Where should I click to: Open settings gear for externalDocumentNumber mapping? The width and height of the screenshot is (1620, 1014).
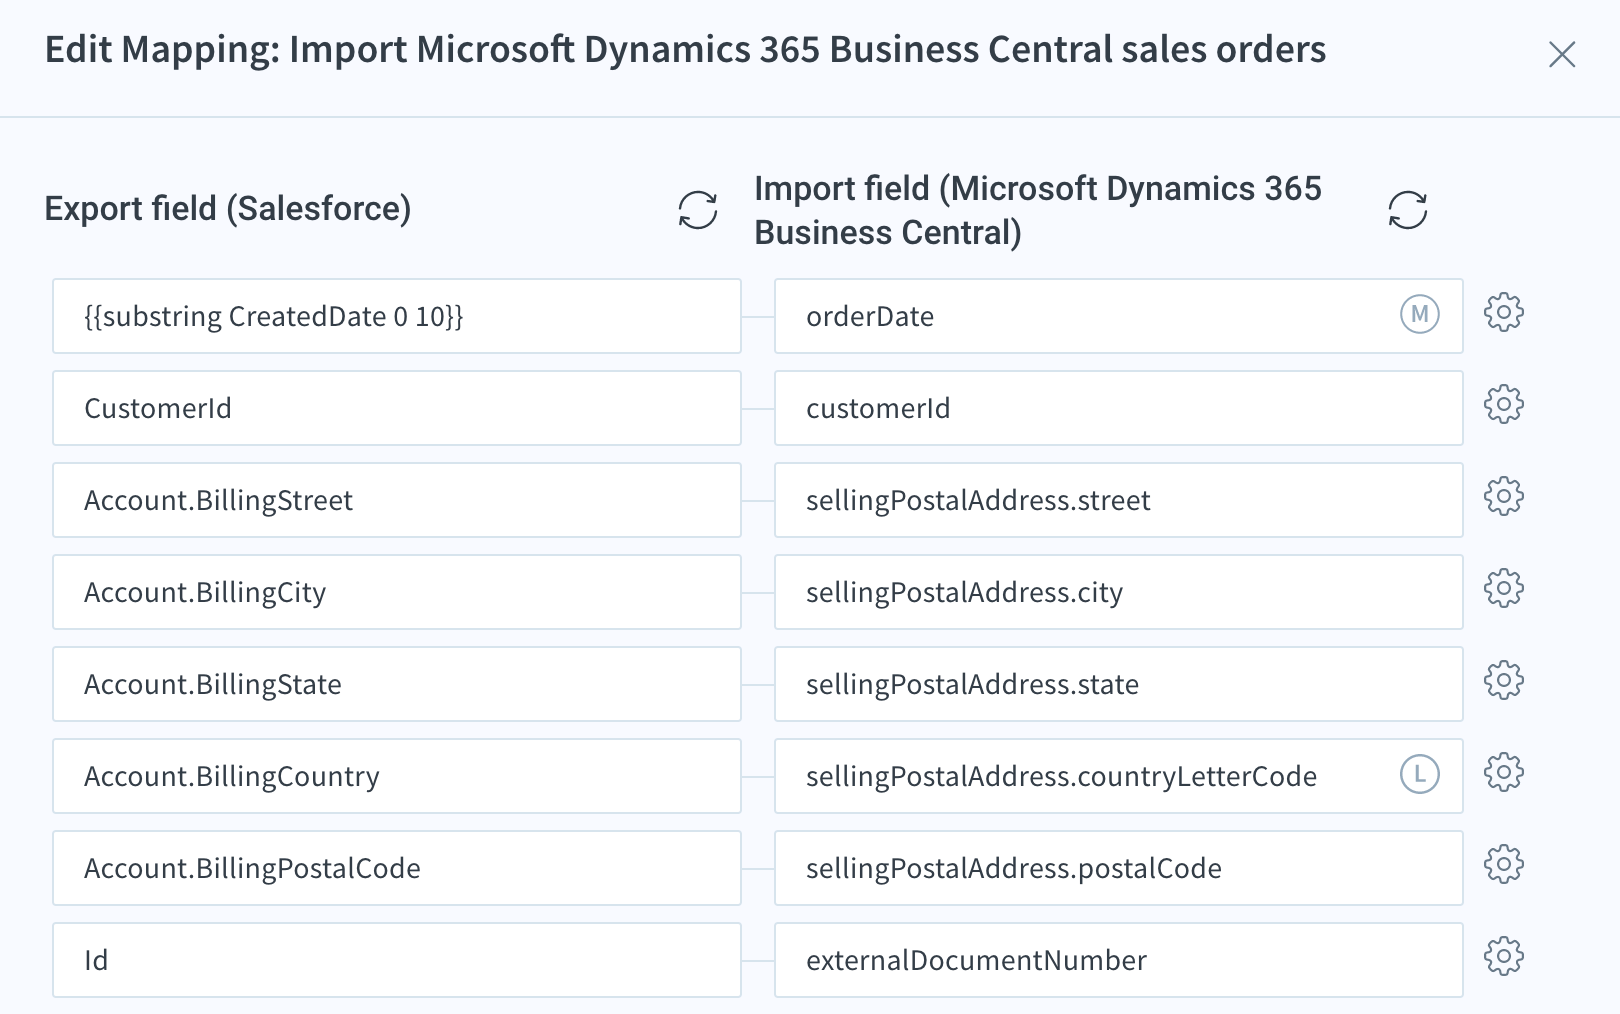(1503, 957)
